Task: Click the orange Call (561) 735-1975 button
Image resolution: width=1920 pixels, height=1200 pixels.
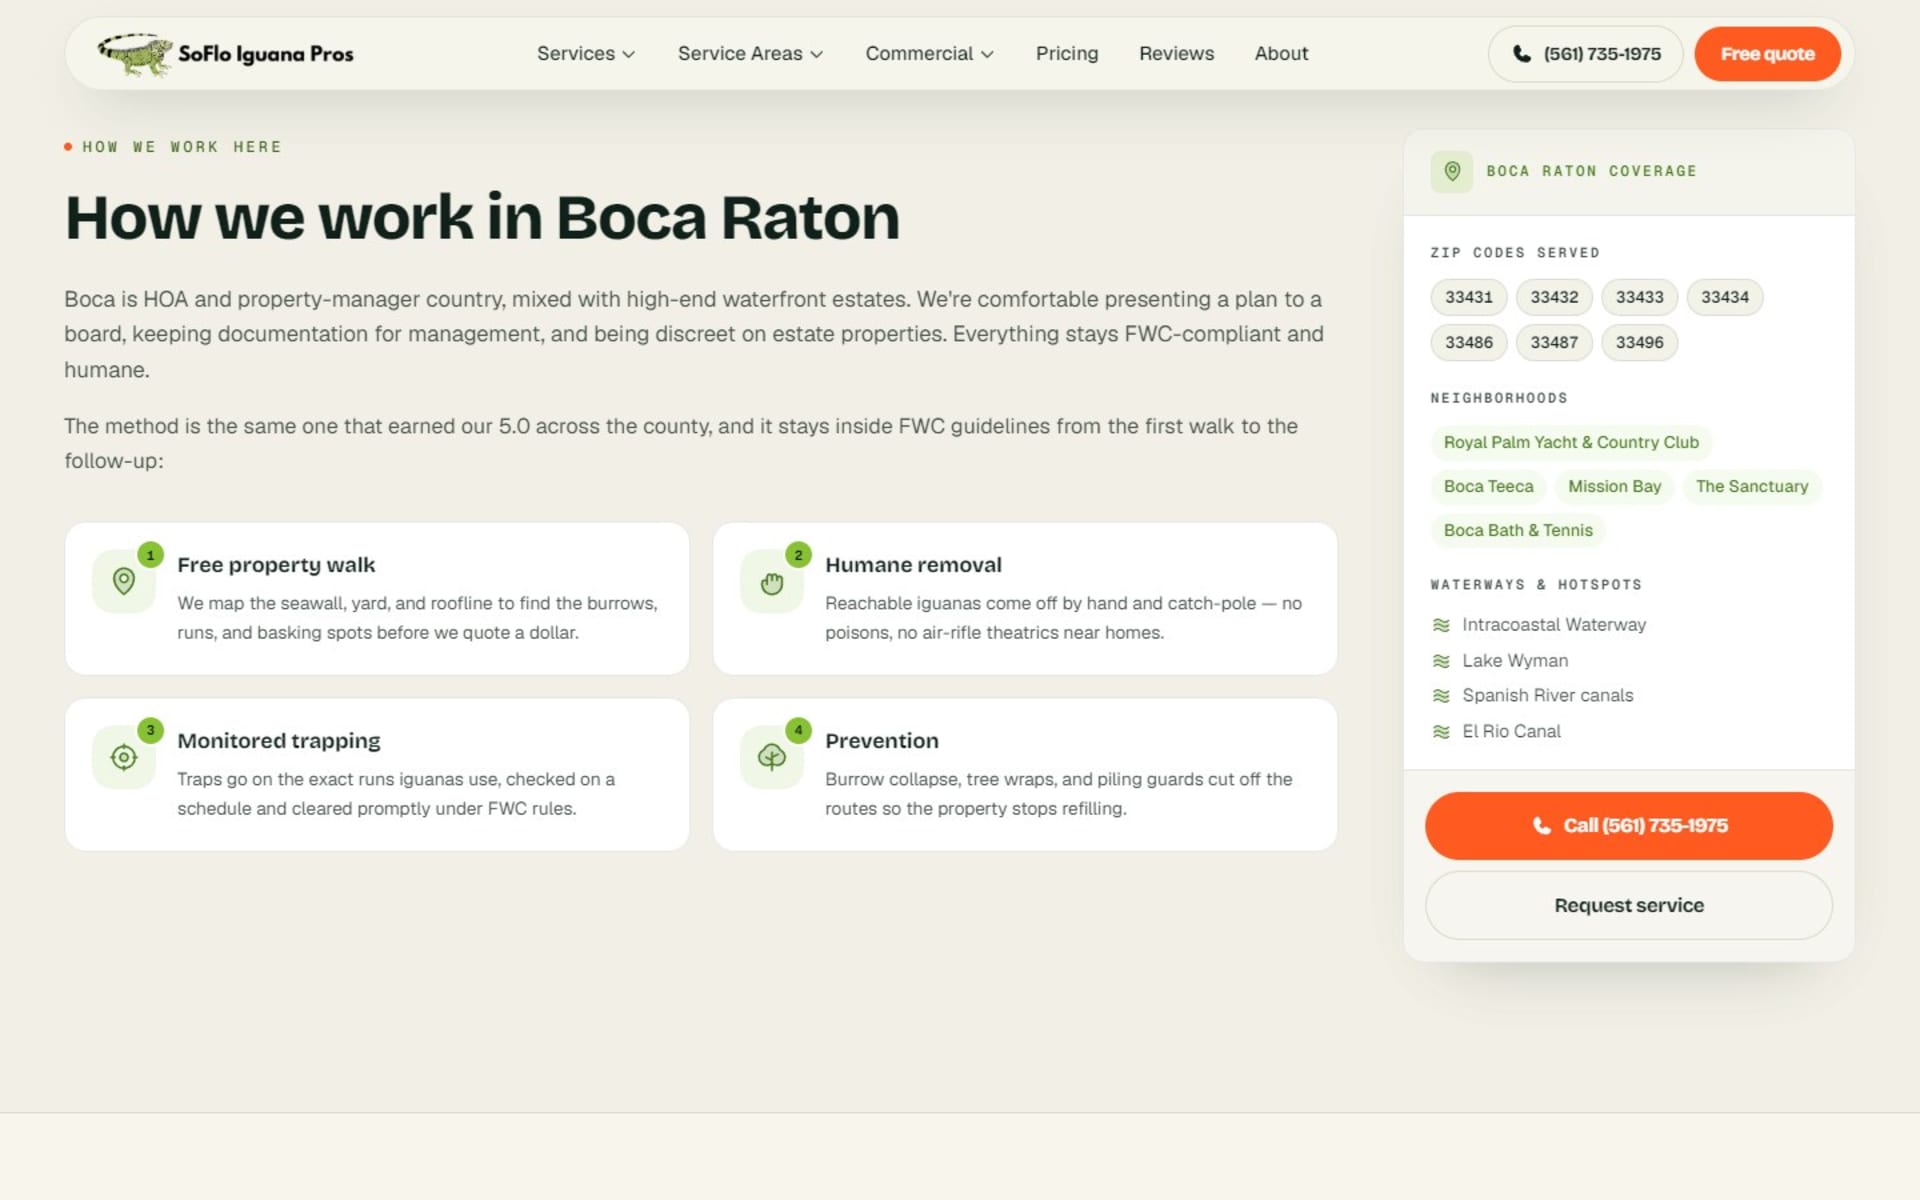Action: 1629,826
